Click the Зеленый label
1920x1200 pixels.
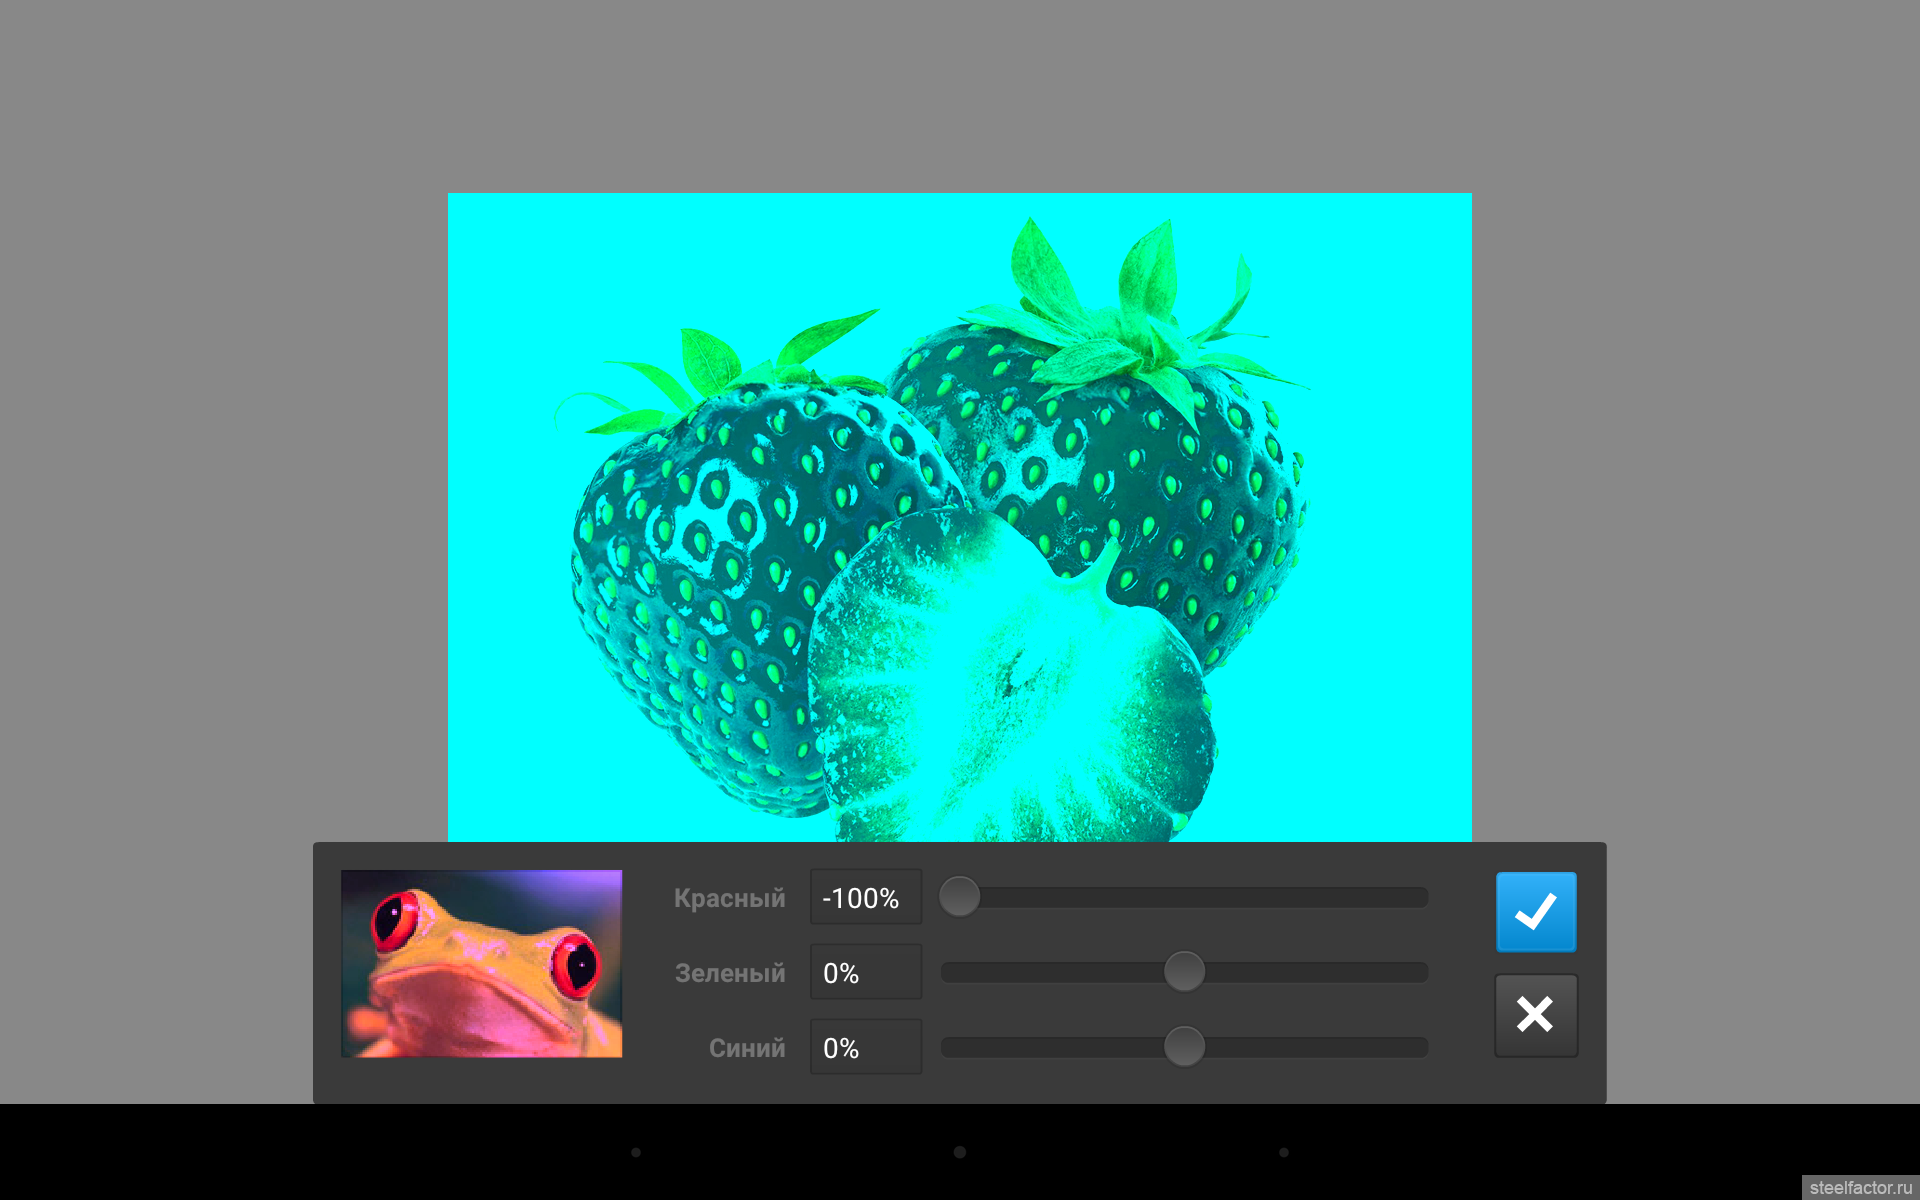(x=730, y=973)
